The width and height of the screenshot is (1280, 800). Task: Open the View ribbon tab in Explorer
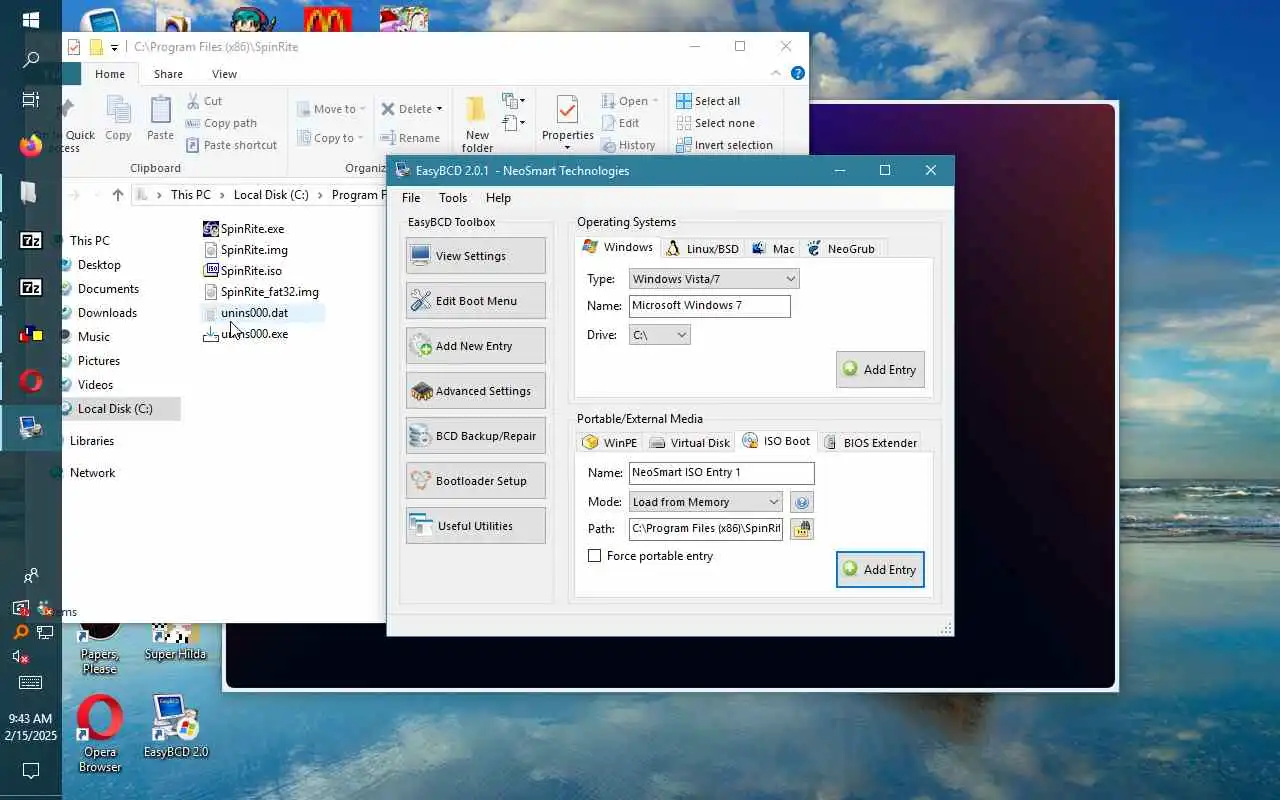[x=224, y=74]
